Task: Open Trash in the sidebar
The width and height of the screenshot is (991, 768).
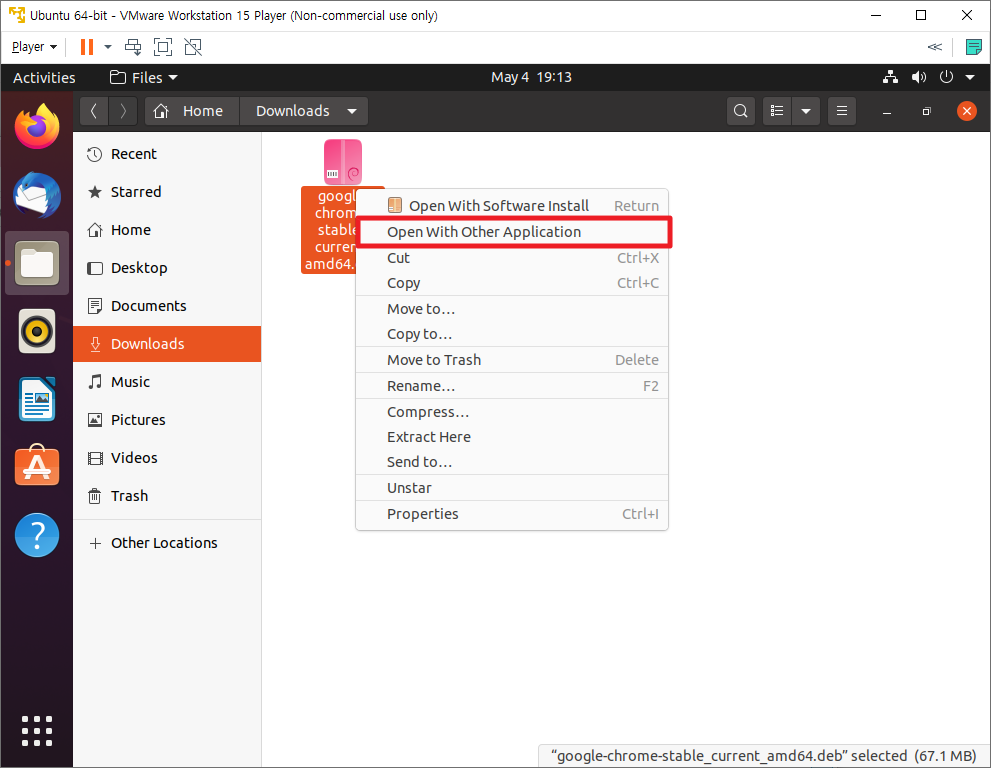Action: click(x=167, y=496)
